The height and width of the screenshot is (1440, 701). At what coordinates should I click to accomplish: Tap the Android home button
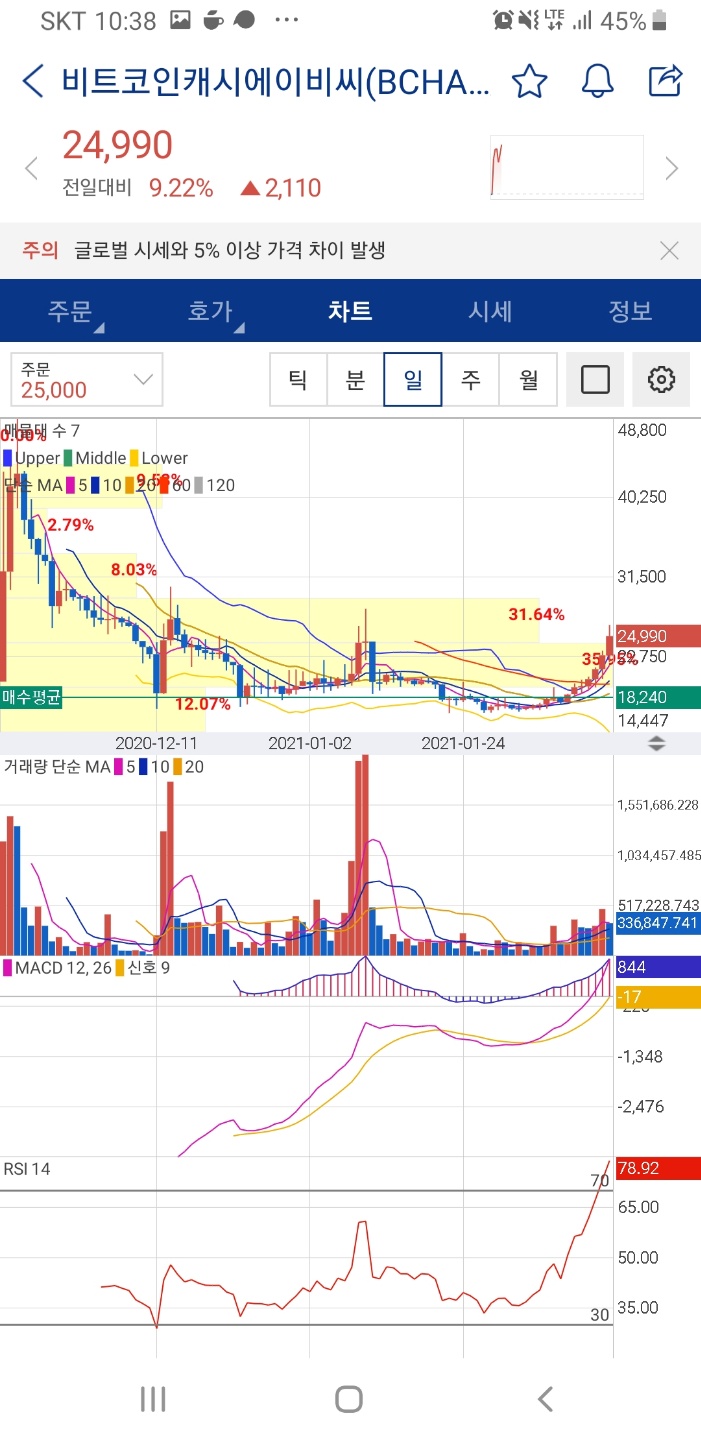(349, 1398)
